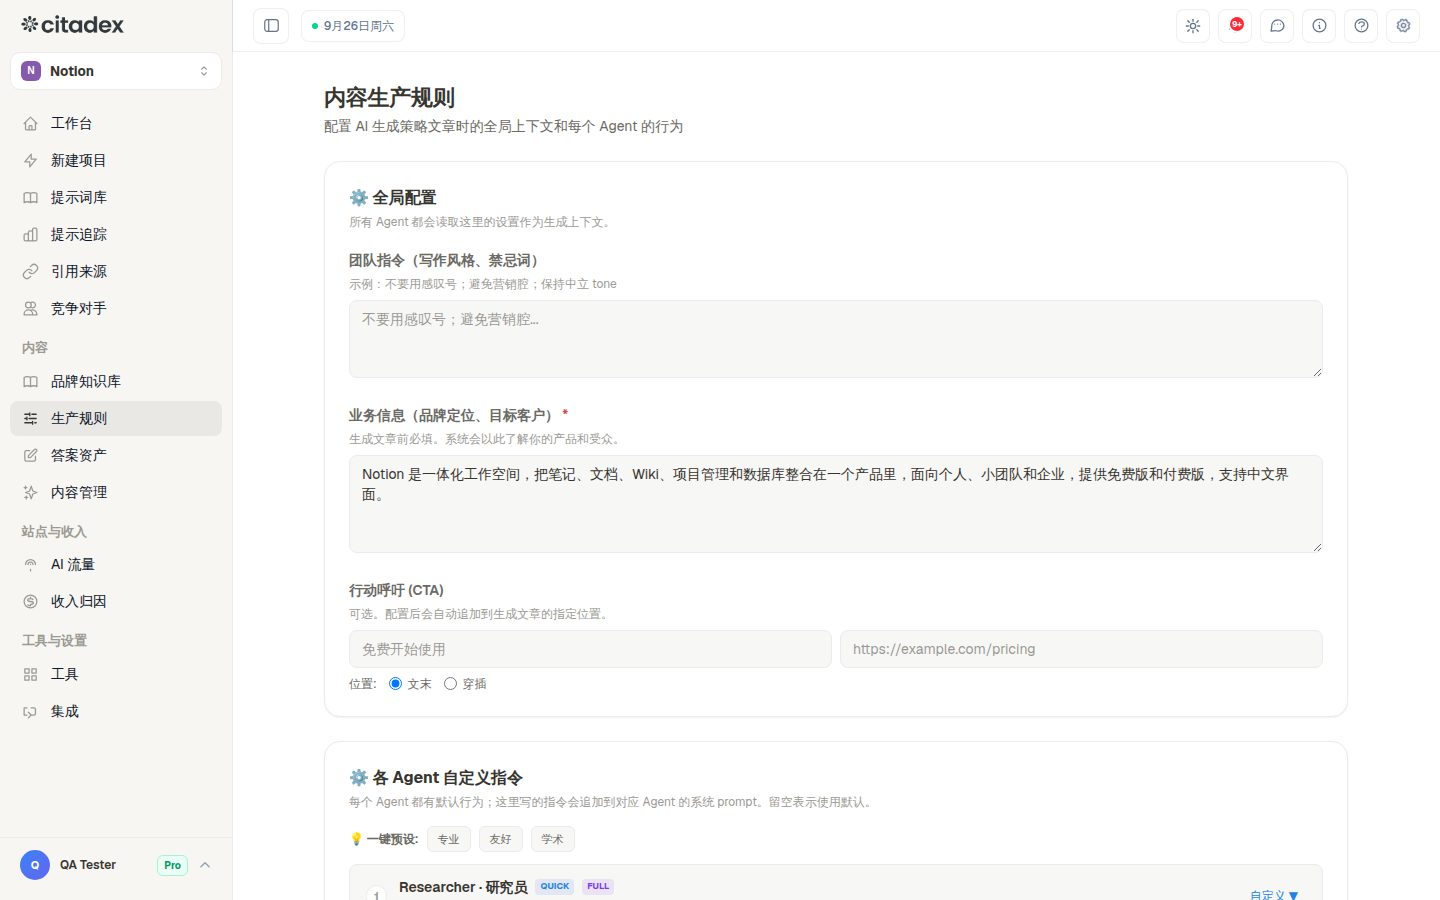Image resolution: width=1440 pixels, height=900 pixels.
Task: Select the 穿插 position radio button
Action: coord(450,684)
